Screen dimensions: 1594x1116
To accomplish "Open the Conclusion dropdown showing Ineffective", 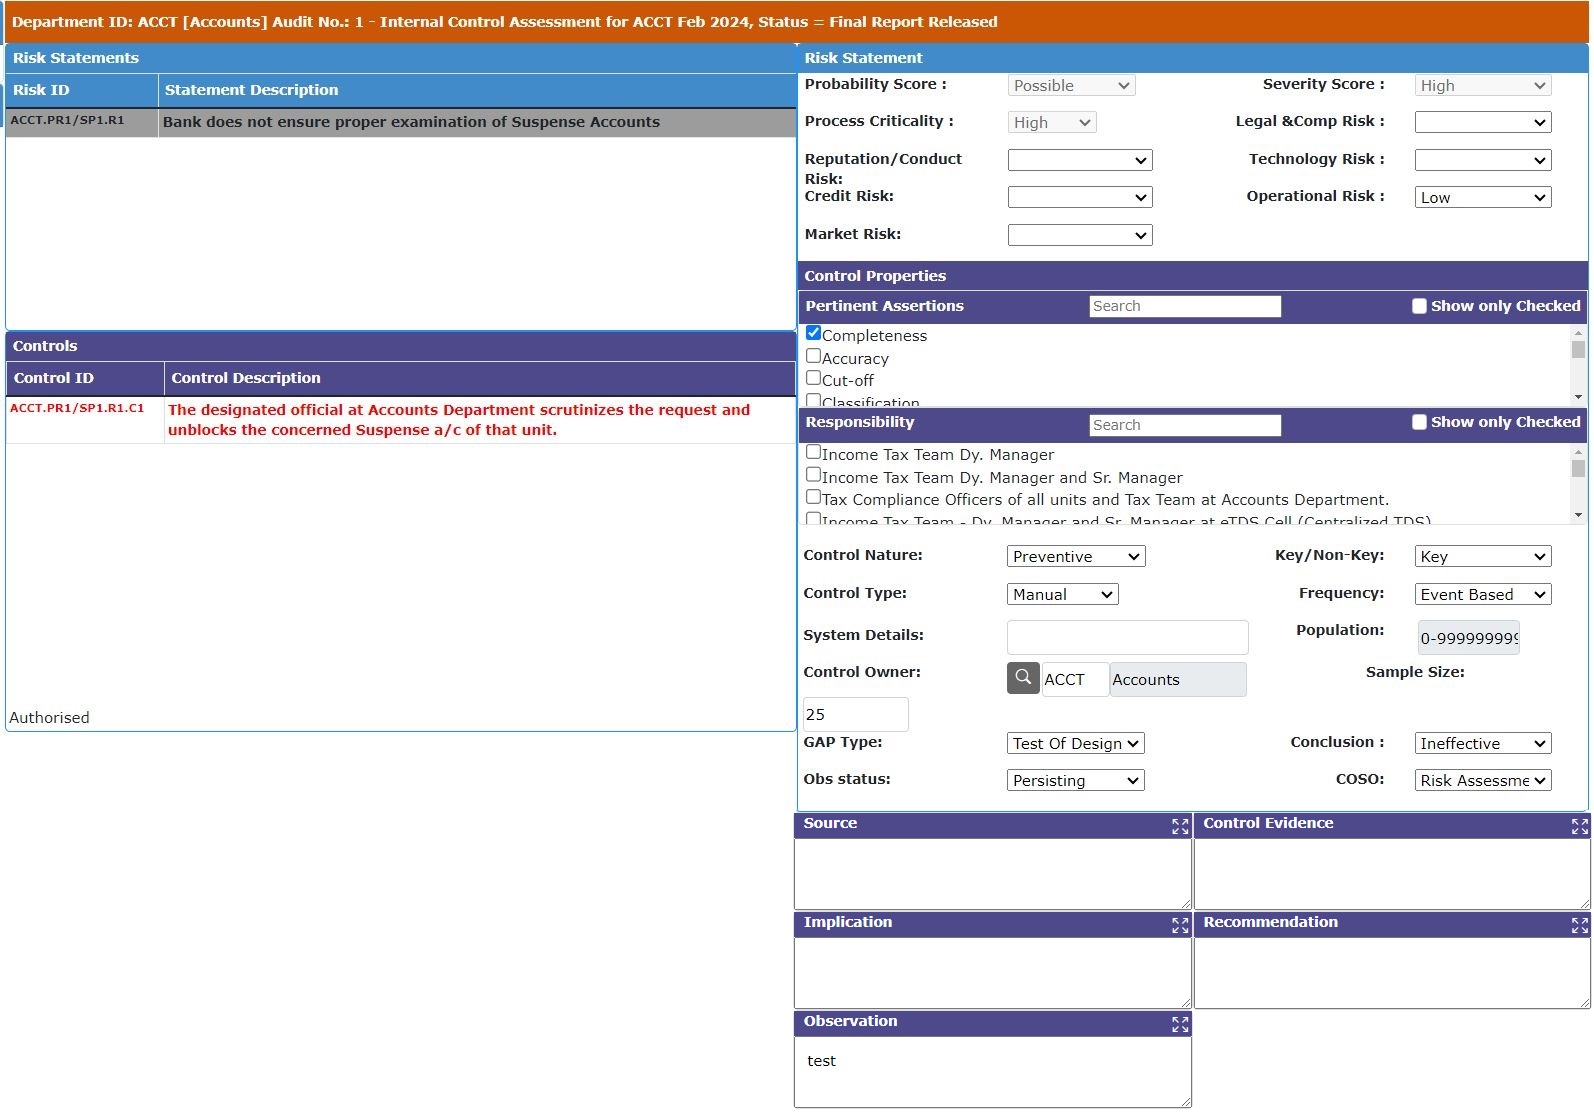I will 1483,743.
